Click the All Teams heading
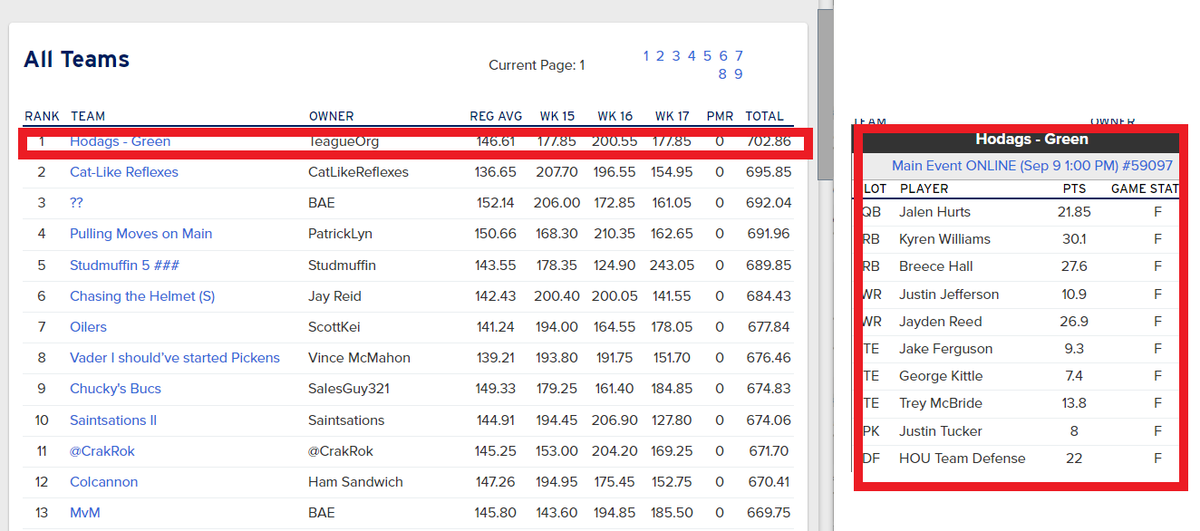Image resolution: width=1200 pixels, height=531 pixels. (77, 59)
